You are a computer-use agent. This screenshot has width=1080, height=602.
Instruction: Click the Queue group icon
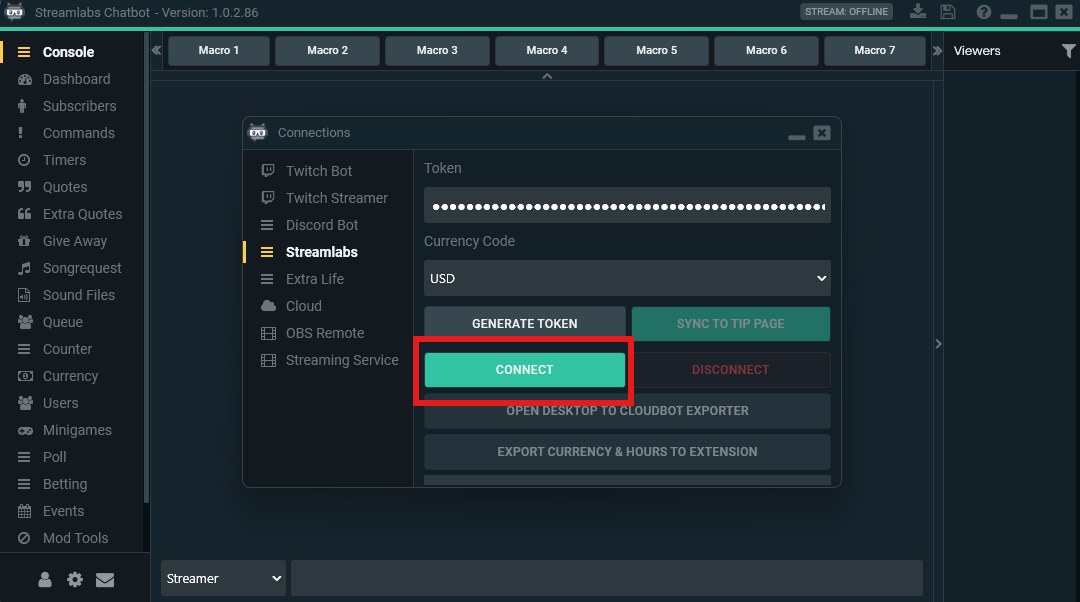(25, 322)
